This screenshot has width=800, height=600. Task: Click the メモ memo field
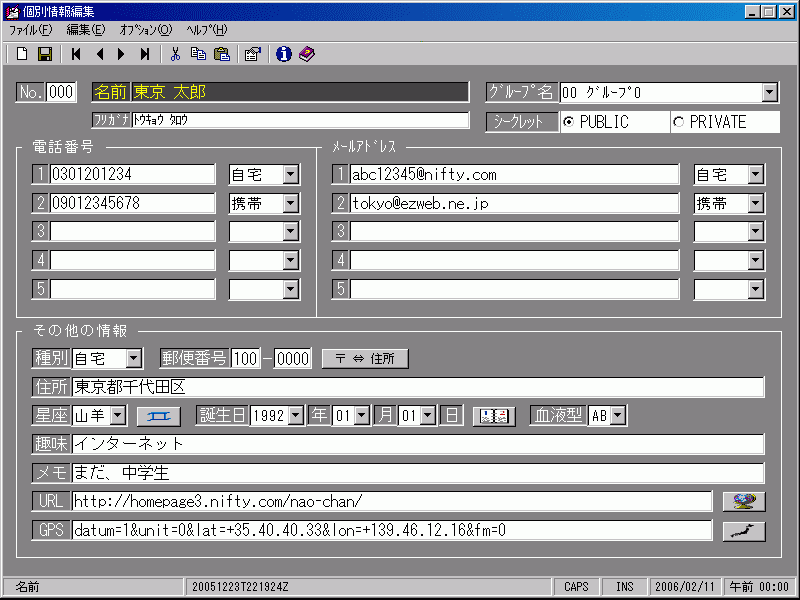coord(418,473)
